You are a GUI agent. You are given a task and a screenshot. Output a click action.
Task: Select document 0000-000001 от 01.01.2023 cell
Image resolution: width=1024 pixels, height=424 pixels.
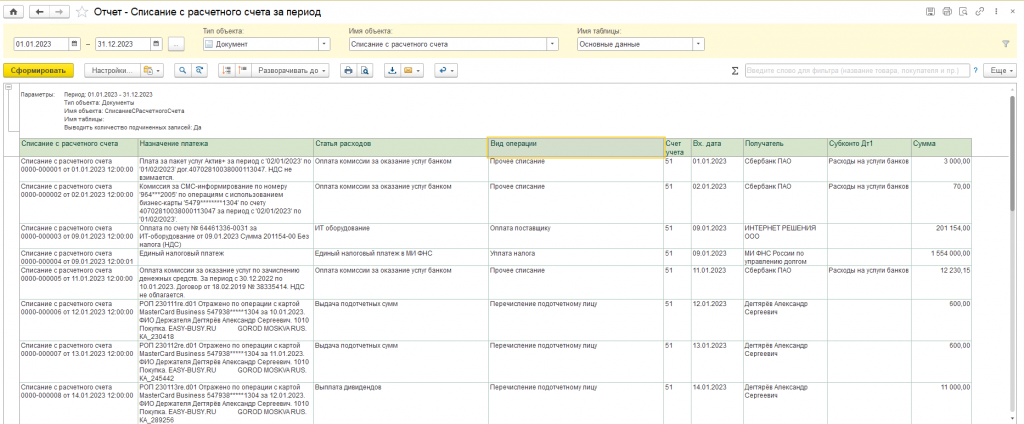[78, 169]
